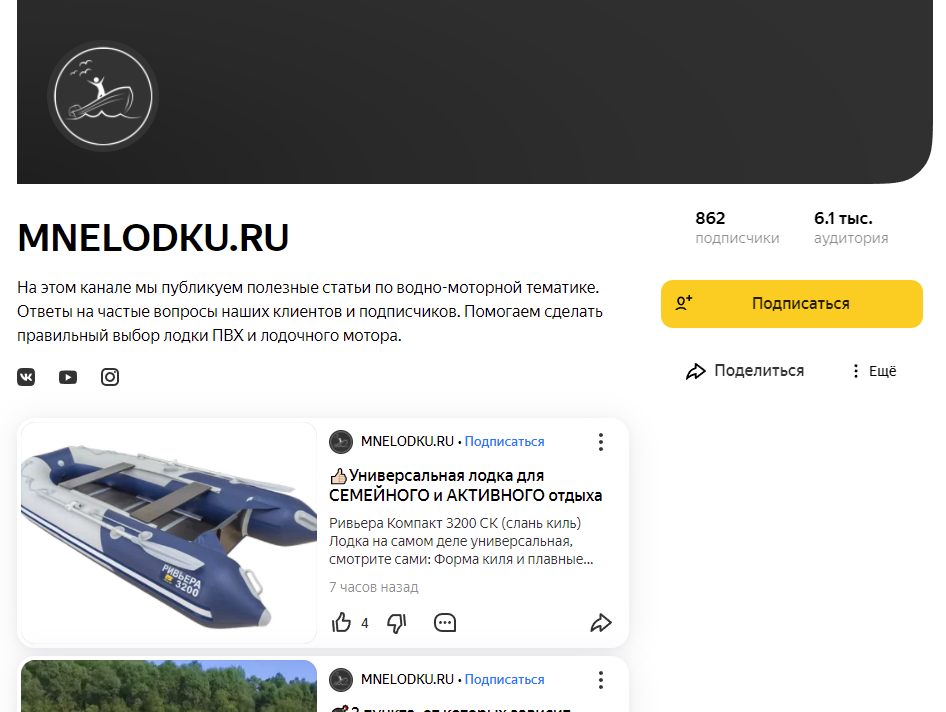Dislike the universal boat post
This screenshot has height=712, width=946.
(x=396, y=623)
